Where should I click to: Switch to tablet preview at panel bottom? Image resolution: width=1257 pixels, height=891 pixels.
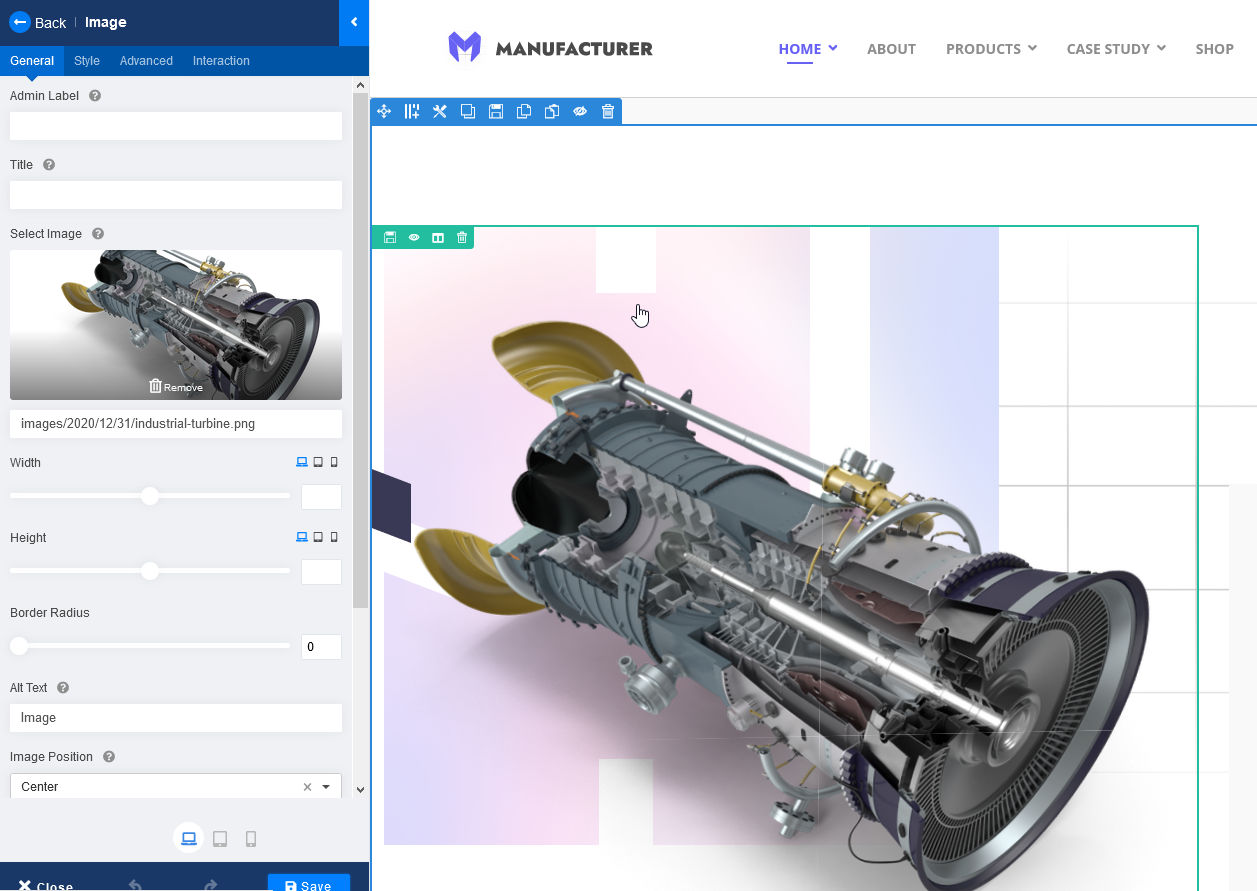click(x=220, y=839)
